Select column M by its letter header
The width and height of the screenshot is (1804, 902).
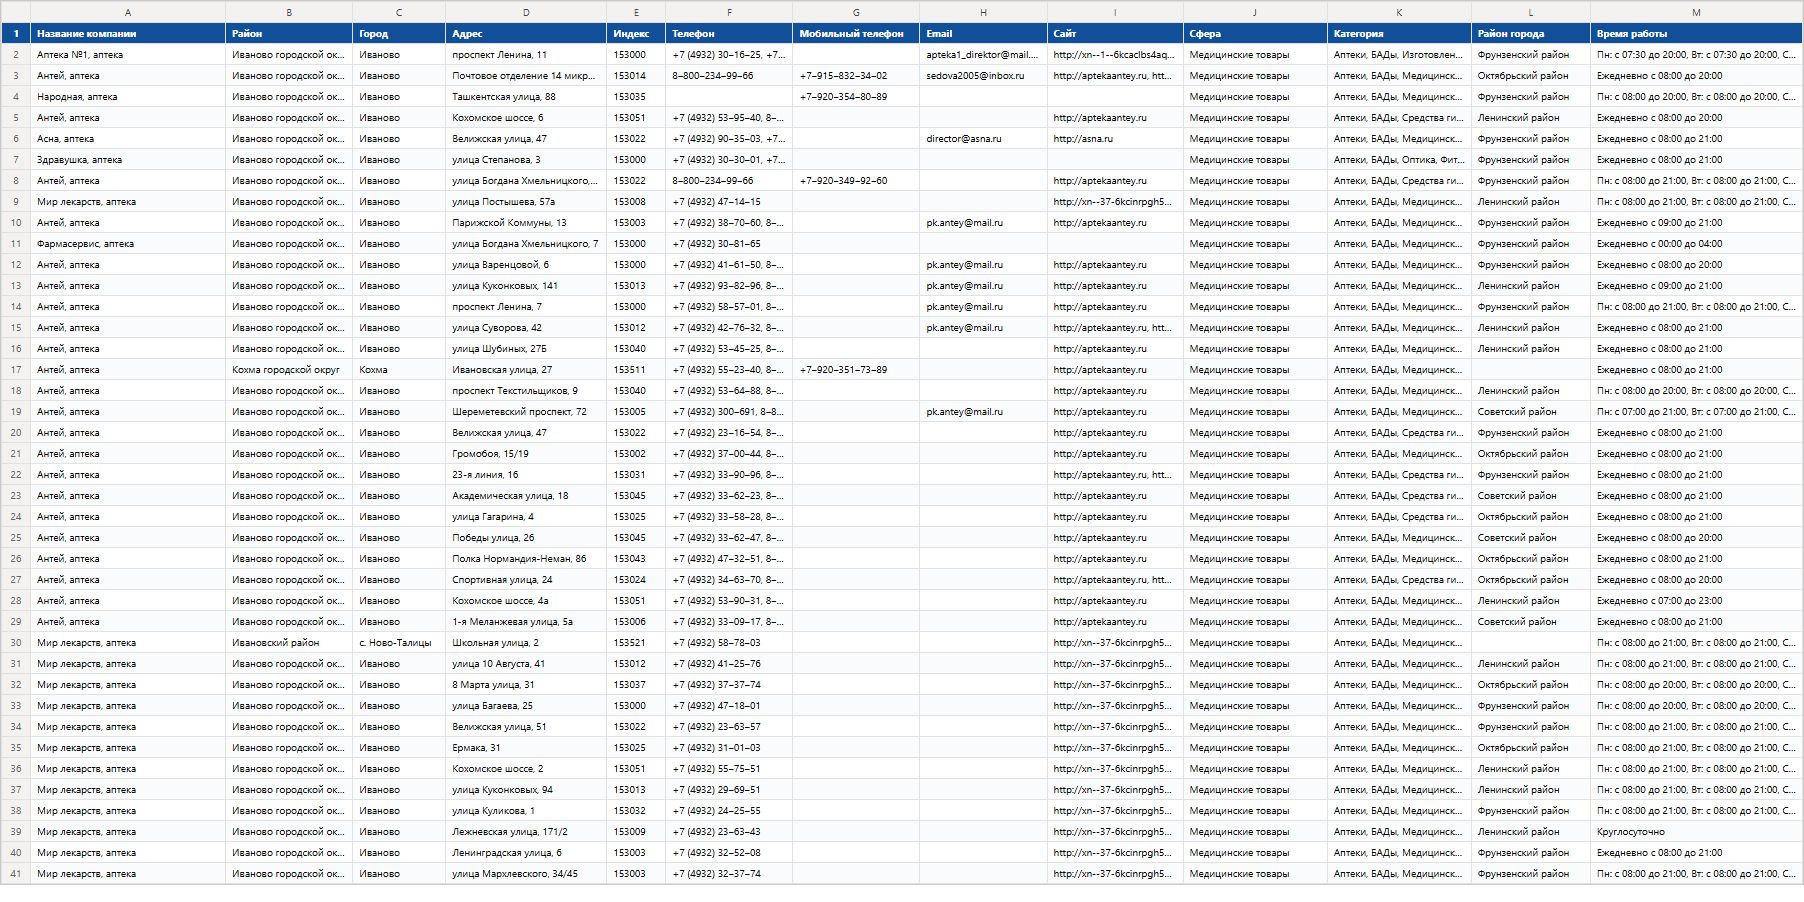[1696, 12]
